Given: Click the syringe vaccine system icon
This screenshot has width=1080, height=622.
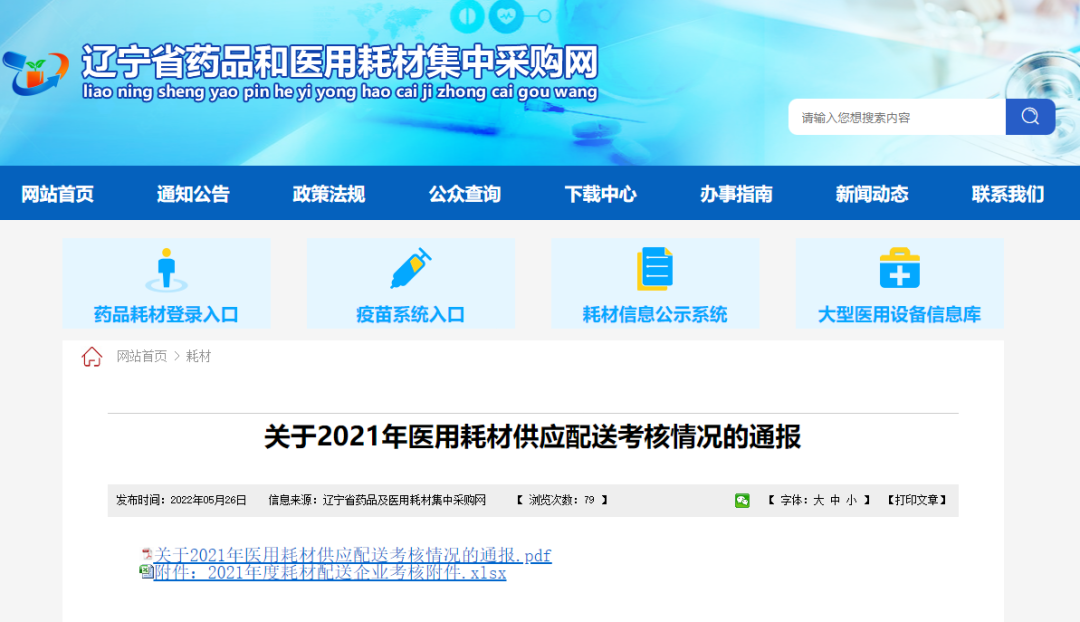Looking at the screenshot, I should 411,268.
